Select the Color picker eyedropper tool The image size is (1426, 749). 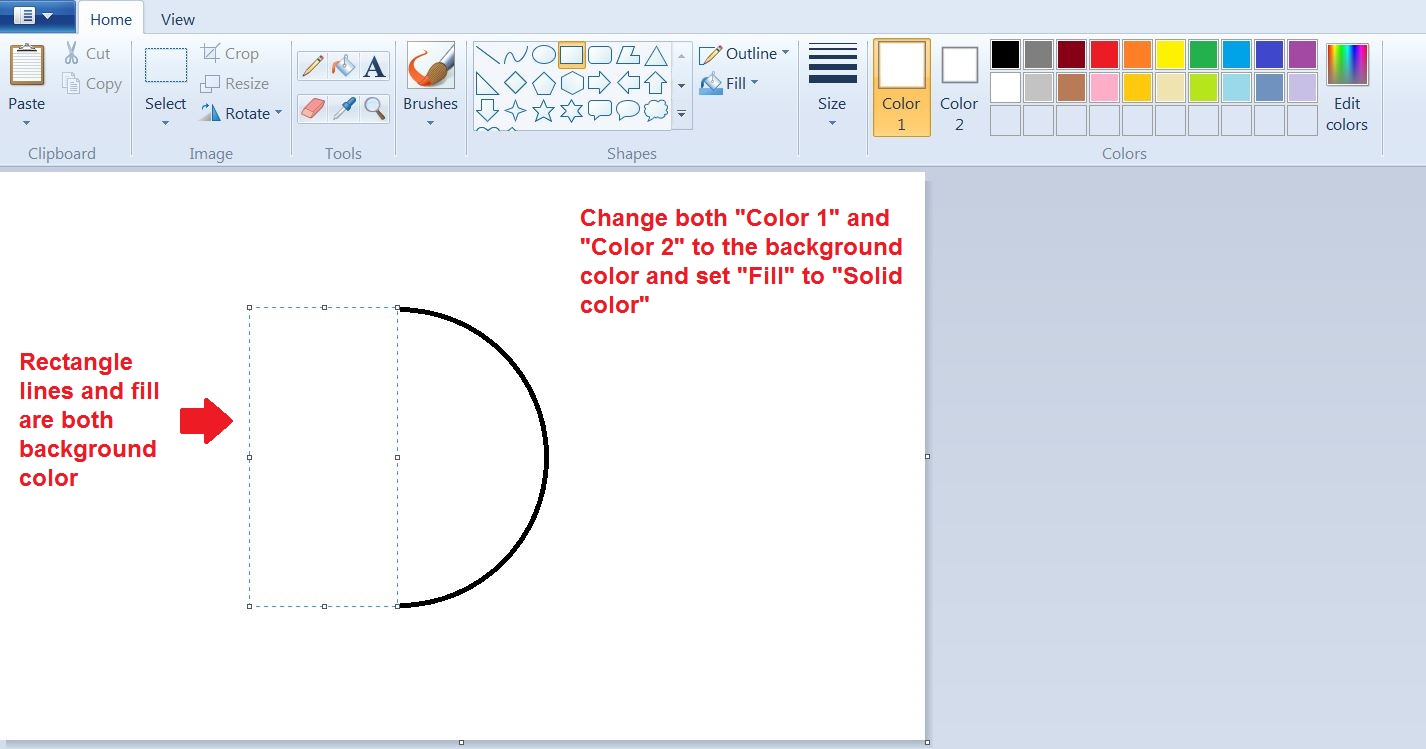(x=344, y=108)
